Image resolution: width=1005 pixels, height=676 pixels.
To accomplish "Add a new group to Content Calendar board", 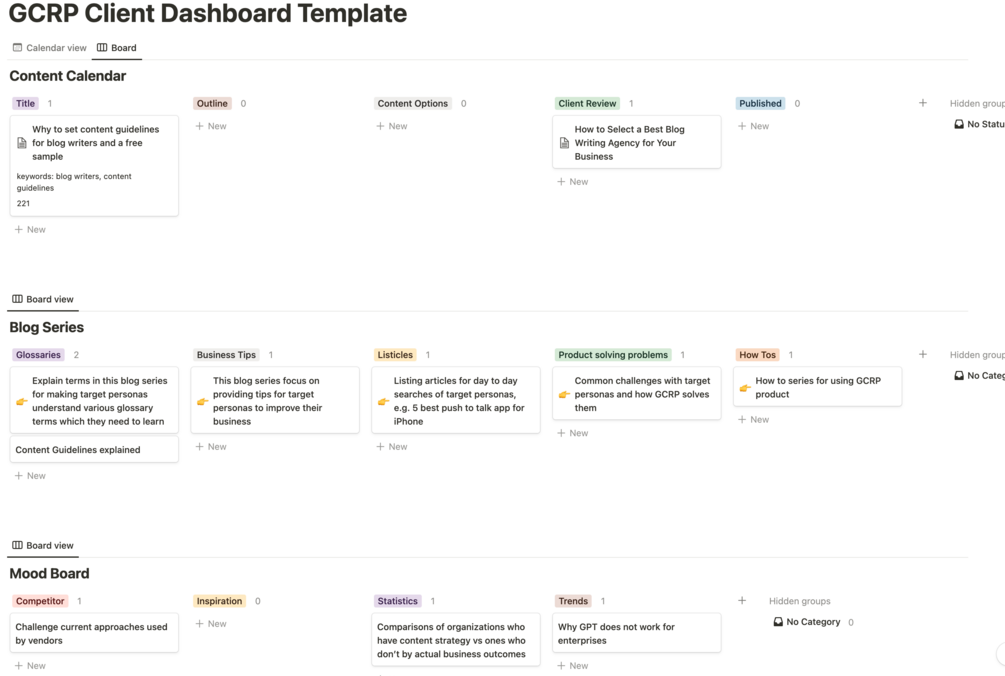I will click(x=922, y=103).
